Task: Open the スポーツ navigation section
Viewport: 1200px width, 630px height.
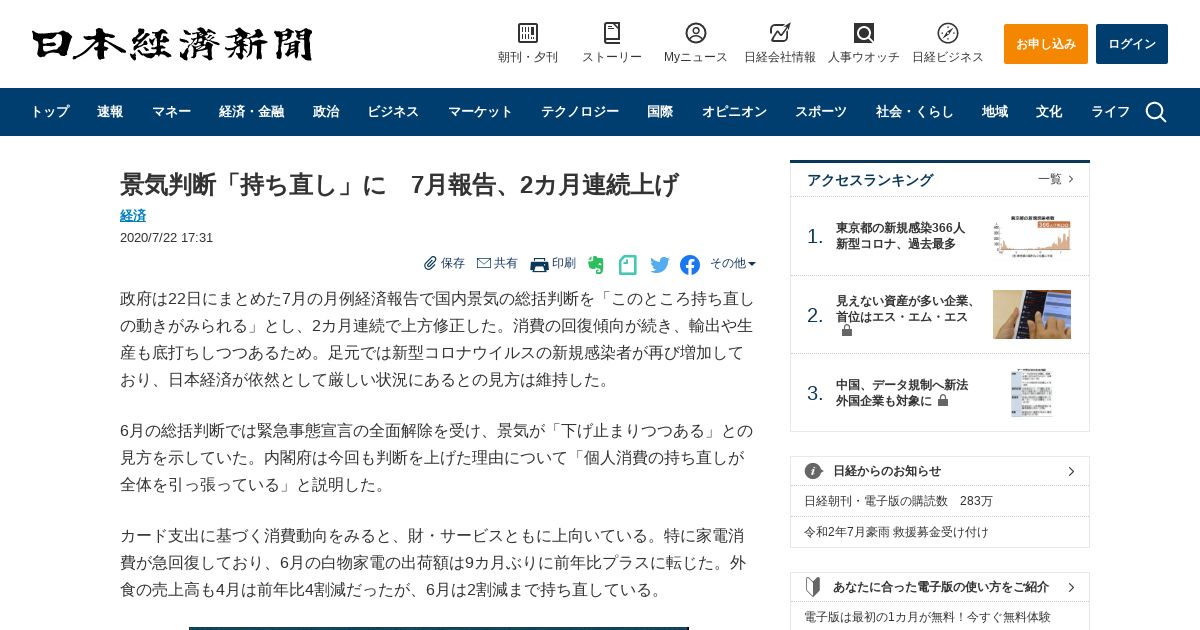Action: pyautogui.click(x=821, y=112)
